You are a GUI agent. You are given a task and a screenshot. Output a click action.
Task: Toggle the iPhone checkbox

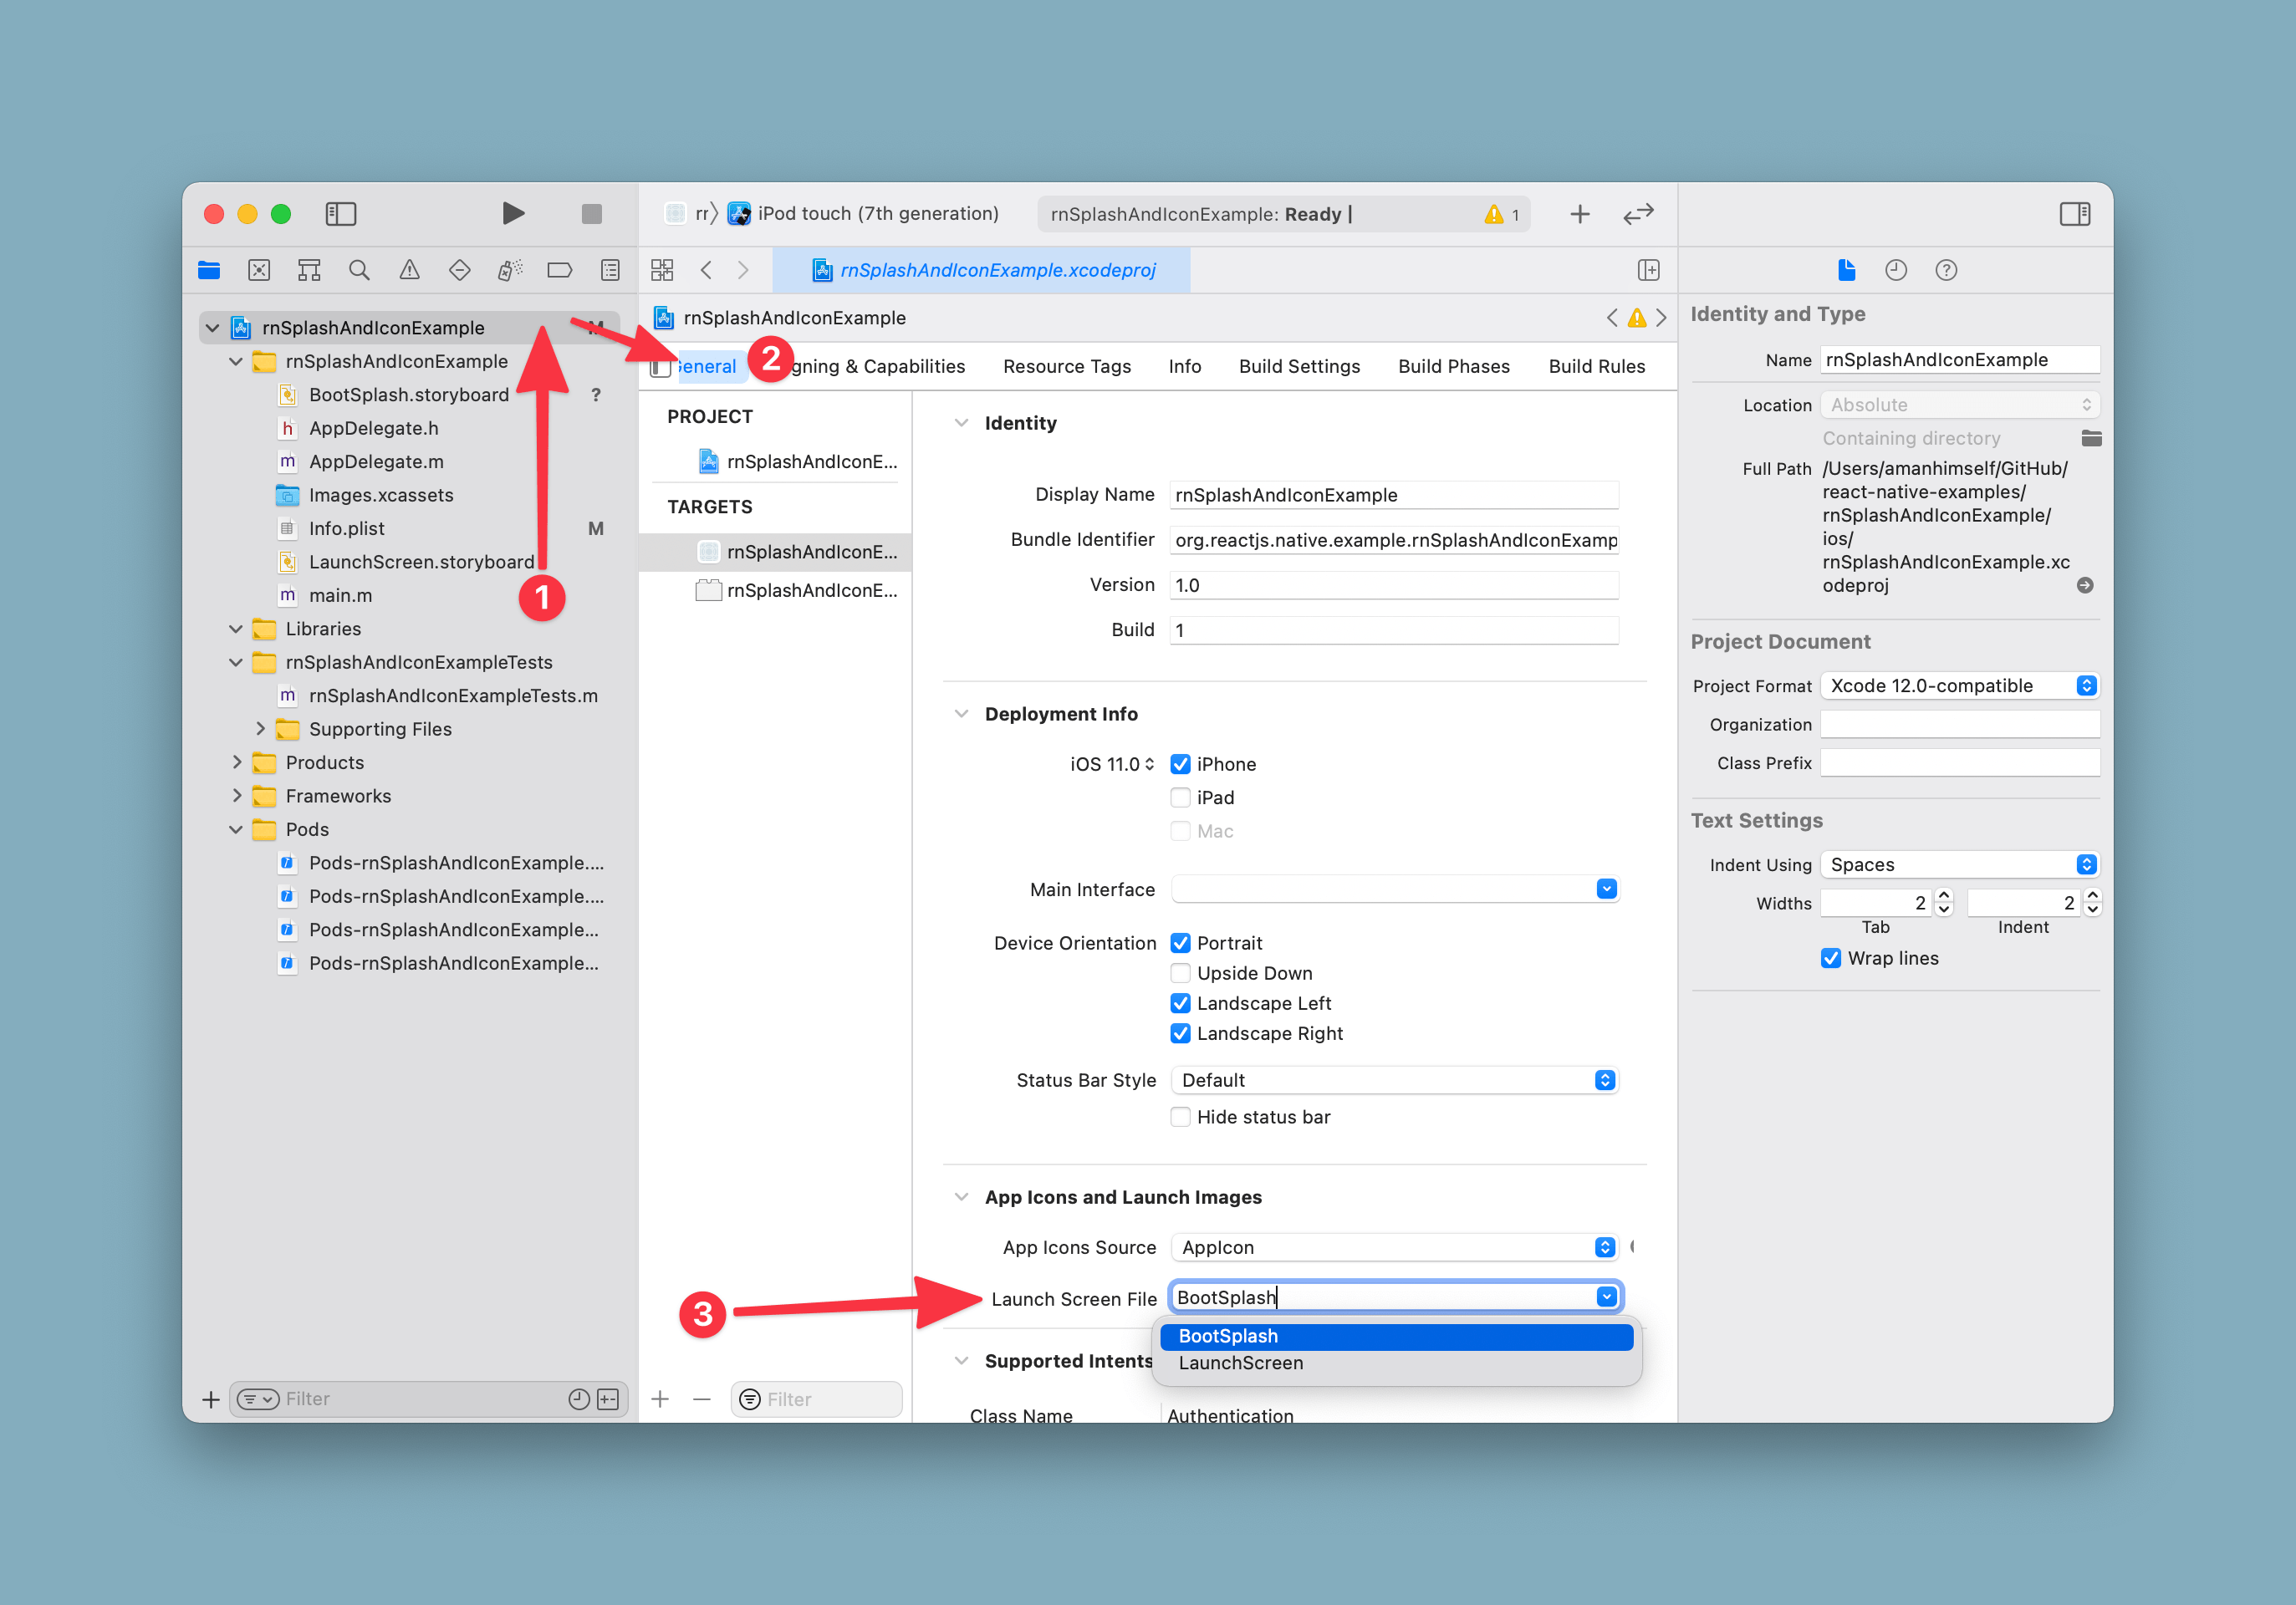(1180, 764)
